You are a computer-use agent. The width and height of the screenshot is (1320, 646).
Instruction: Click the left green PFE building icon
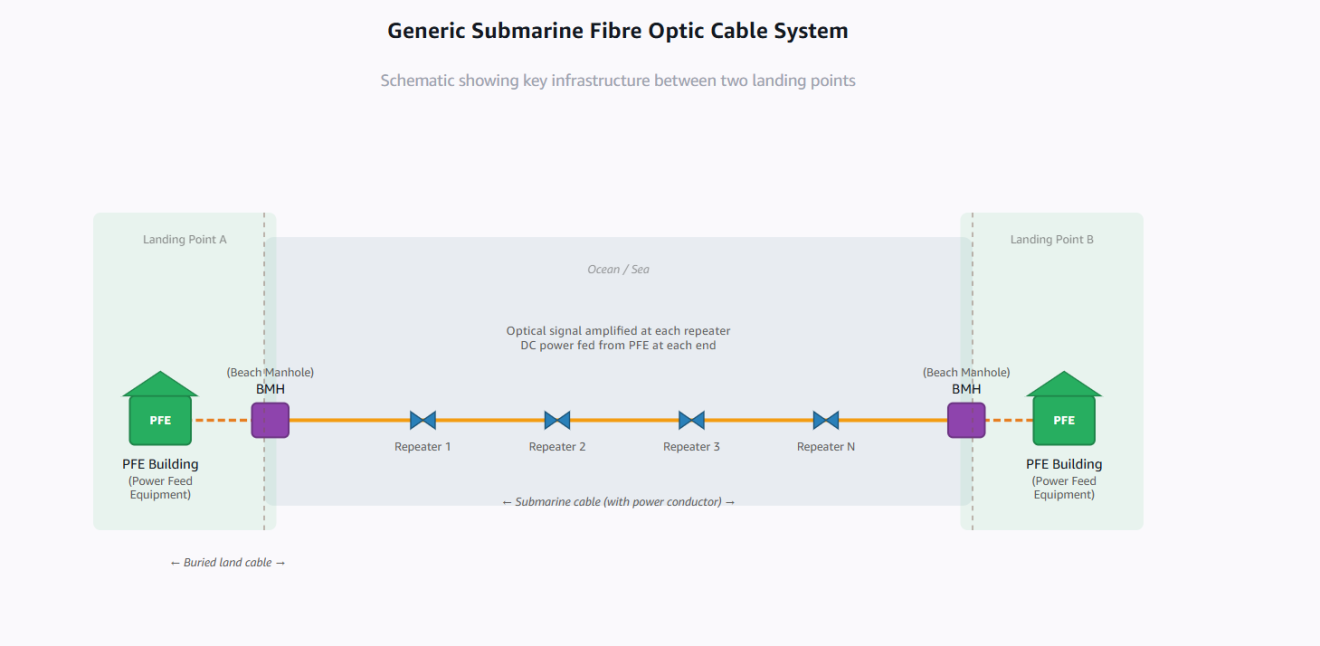pyautogui.click(x=160, y=409)
